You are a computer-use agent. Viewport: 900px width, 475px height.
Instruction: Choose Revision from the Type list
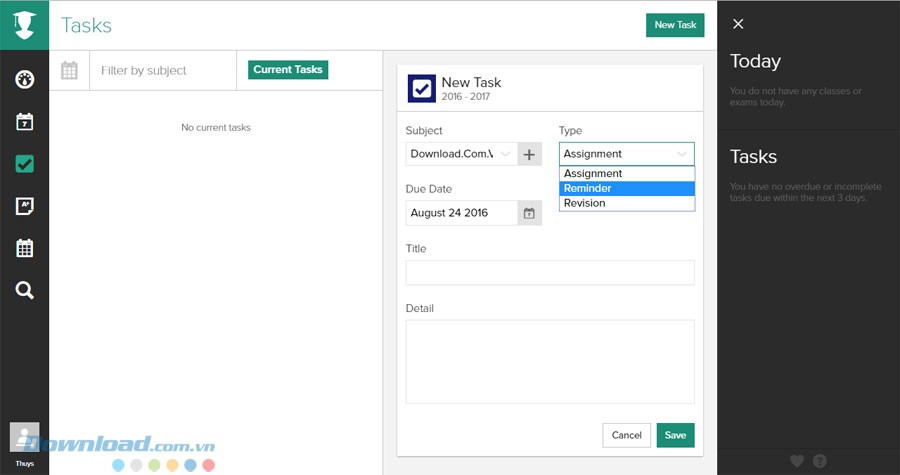pyautogui.click(x=626, y=203)
